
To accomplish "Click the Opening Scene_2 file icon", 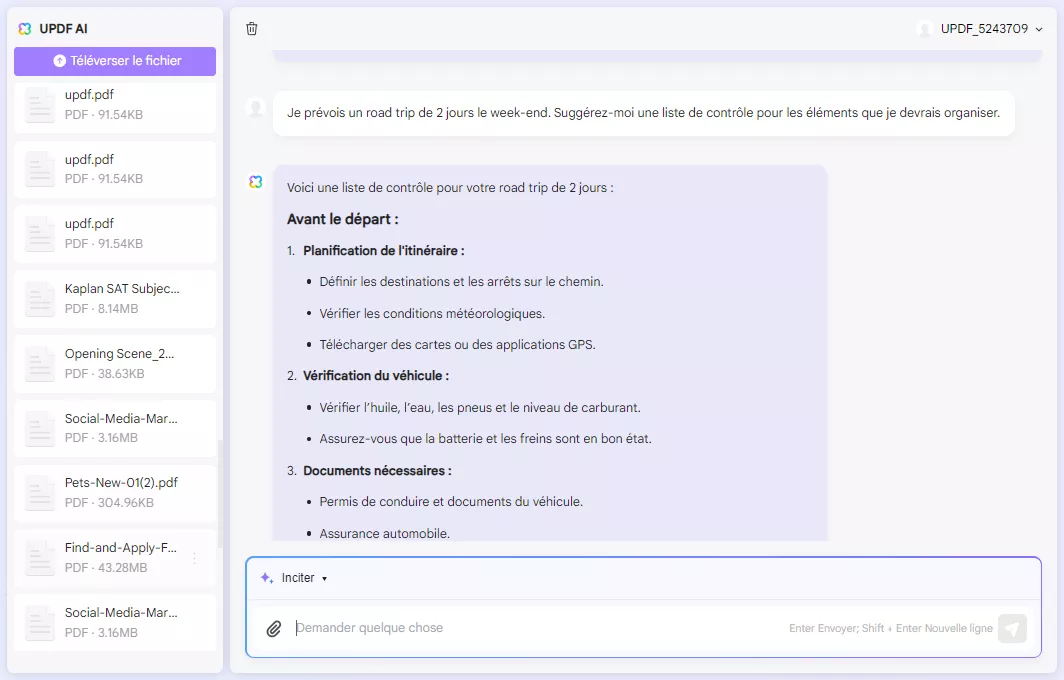I will [x=40, y=364].
